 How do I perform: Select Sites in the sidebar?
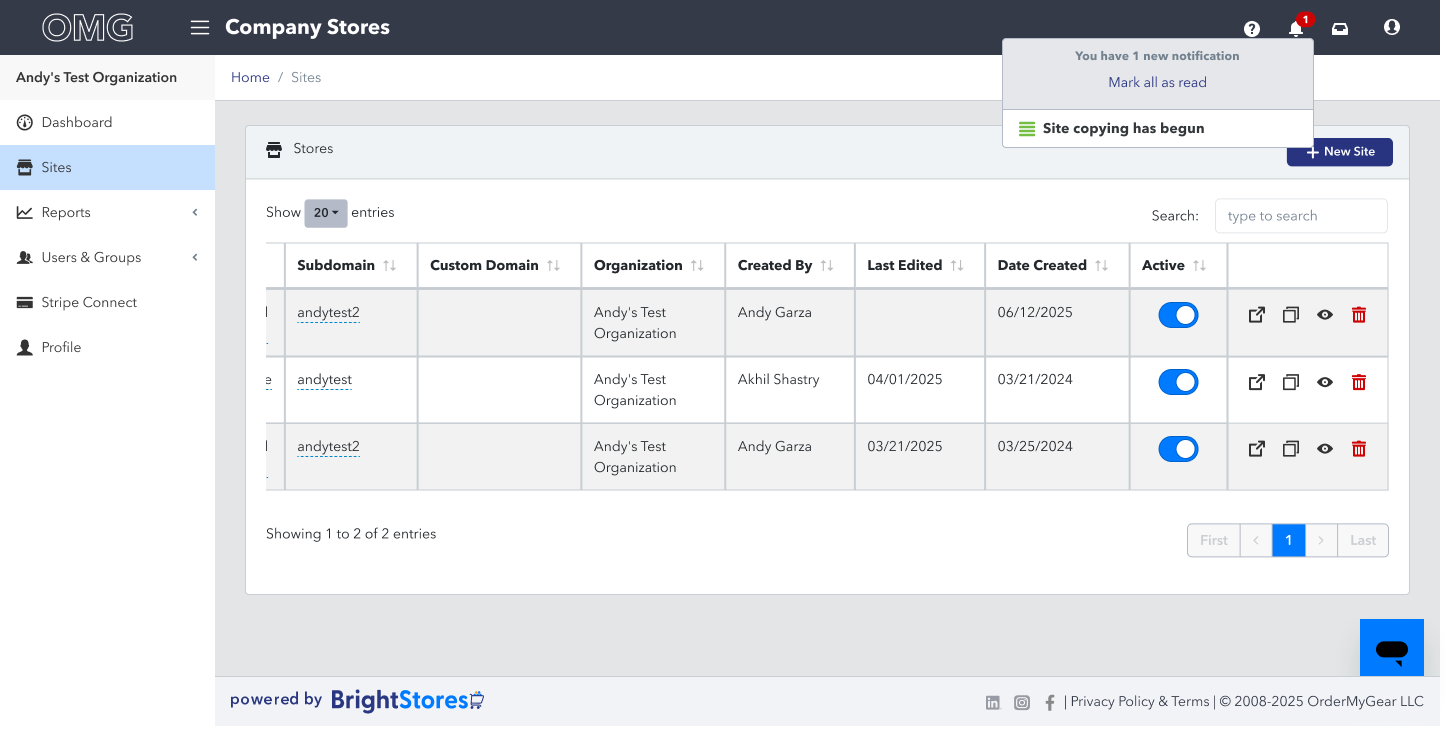107,167
